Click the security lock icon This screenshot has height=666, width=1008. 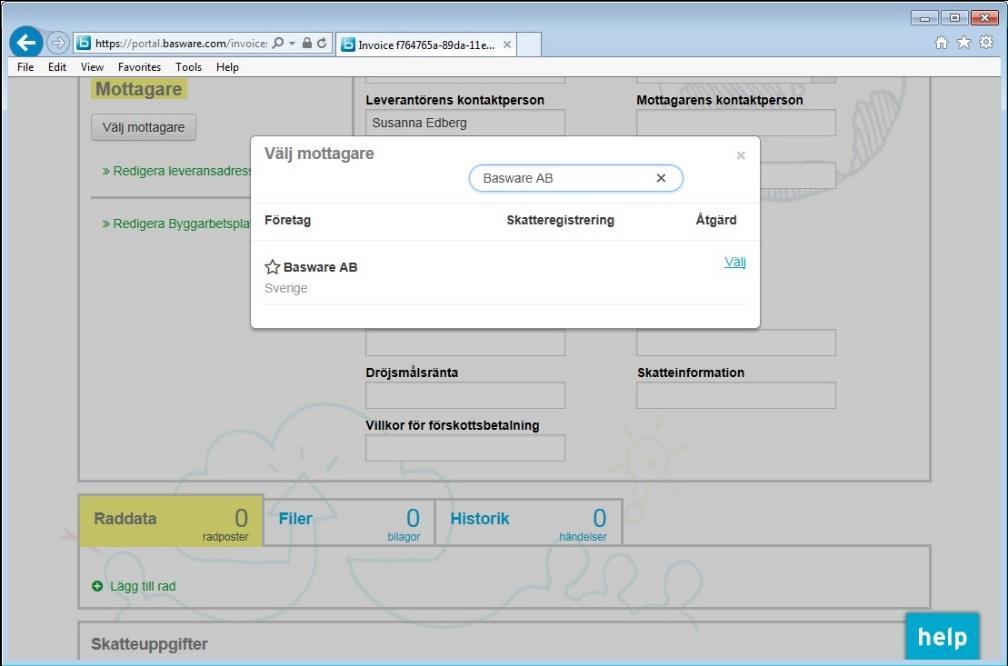[307, 43]
